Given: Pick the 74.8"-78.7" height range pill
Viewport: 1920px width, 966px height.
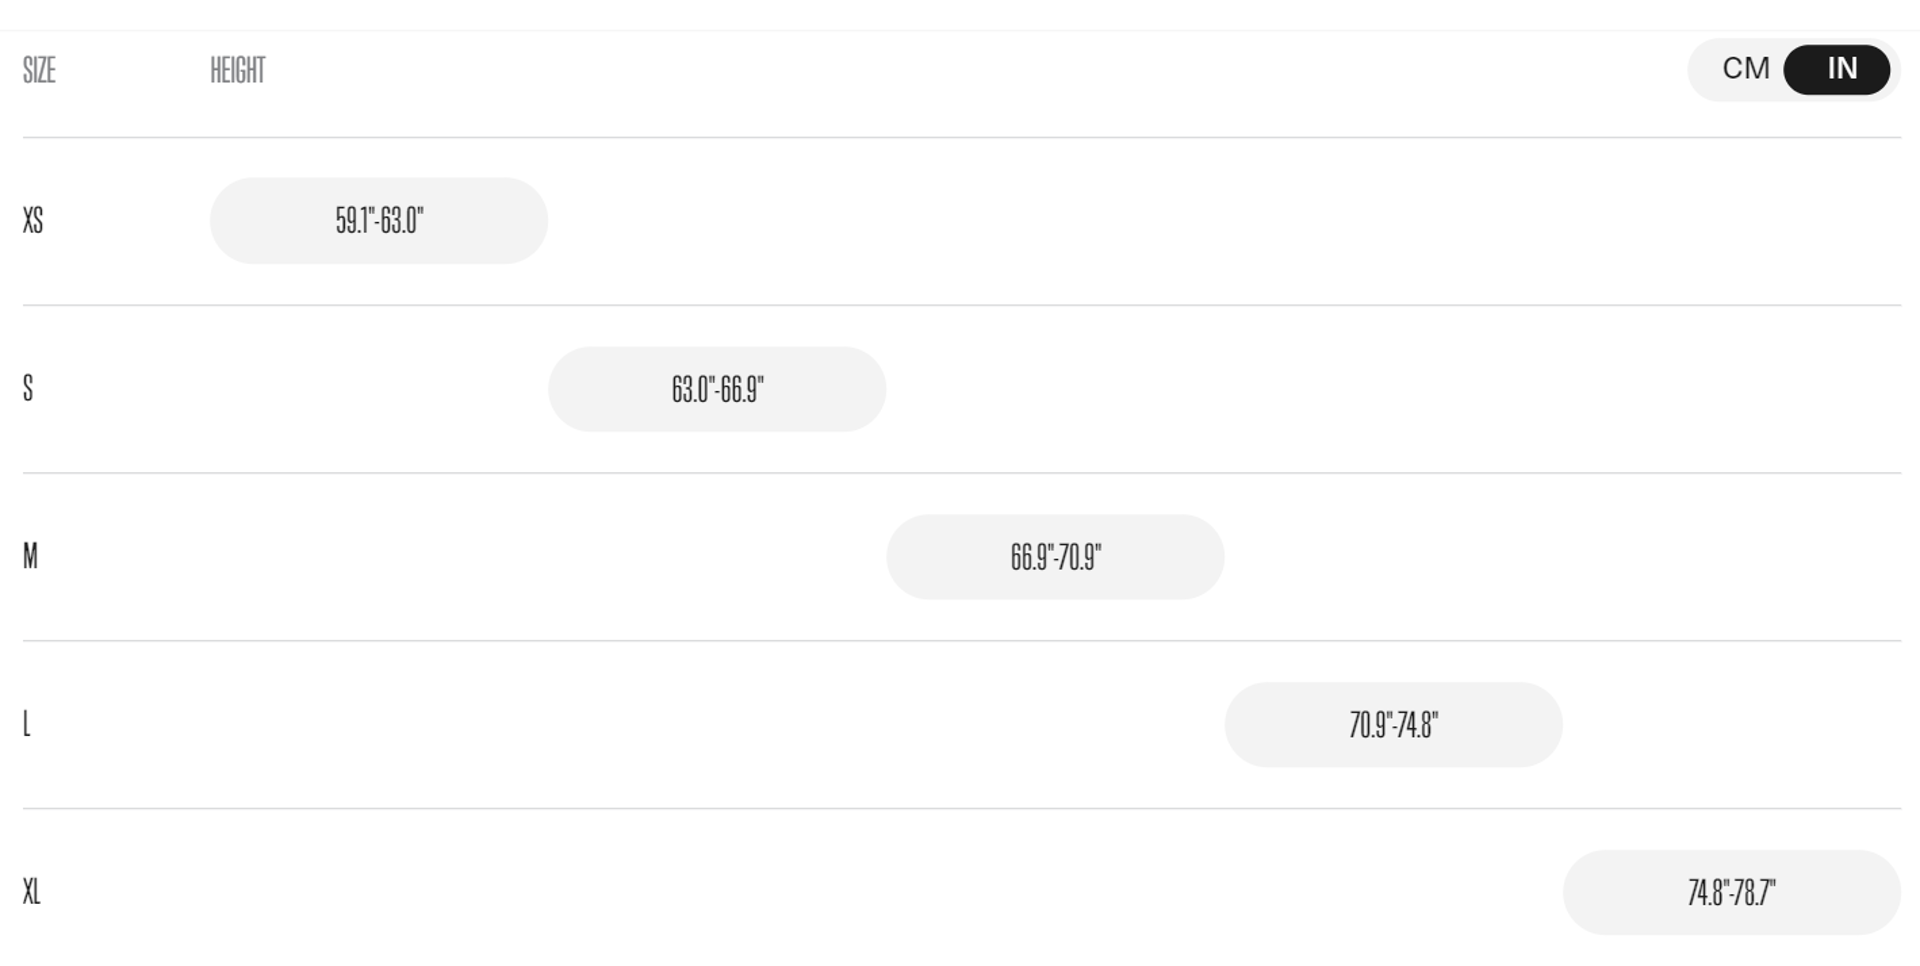Looking at the screenshot, I should (1731, 893).
